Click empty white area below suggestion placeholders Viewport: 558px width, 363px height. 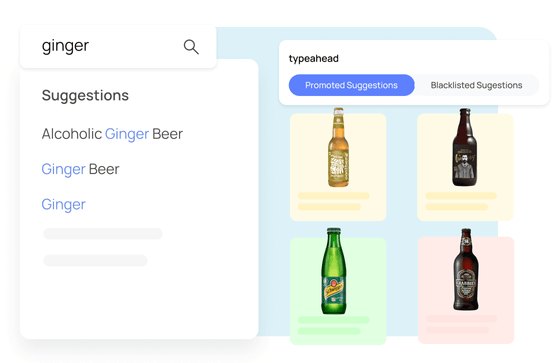click(139, 302)
